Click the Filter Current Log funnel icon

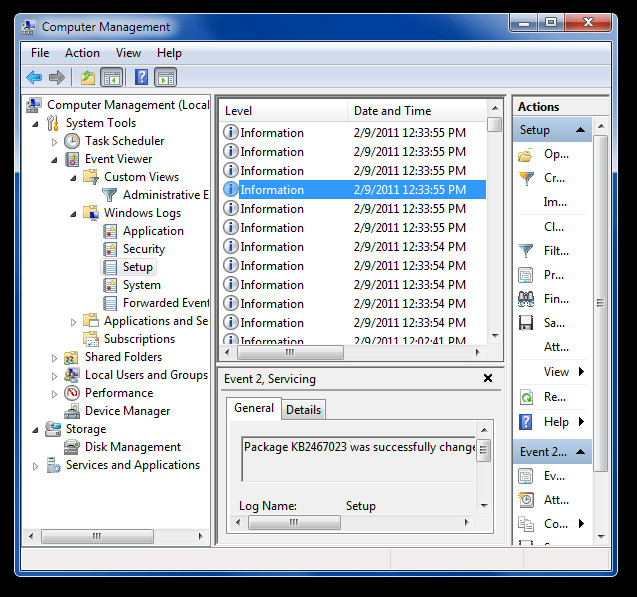coord(526,251)
